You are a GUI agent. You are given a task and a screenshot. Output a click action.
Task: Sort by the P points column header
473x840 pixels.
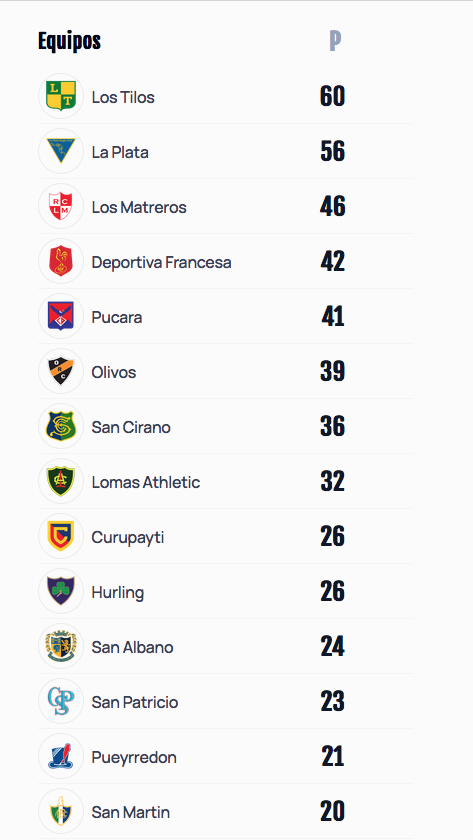pyautogui.click(x=335, y=41)
